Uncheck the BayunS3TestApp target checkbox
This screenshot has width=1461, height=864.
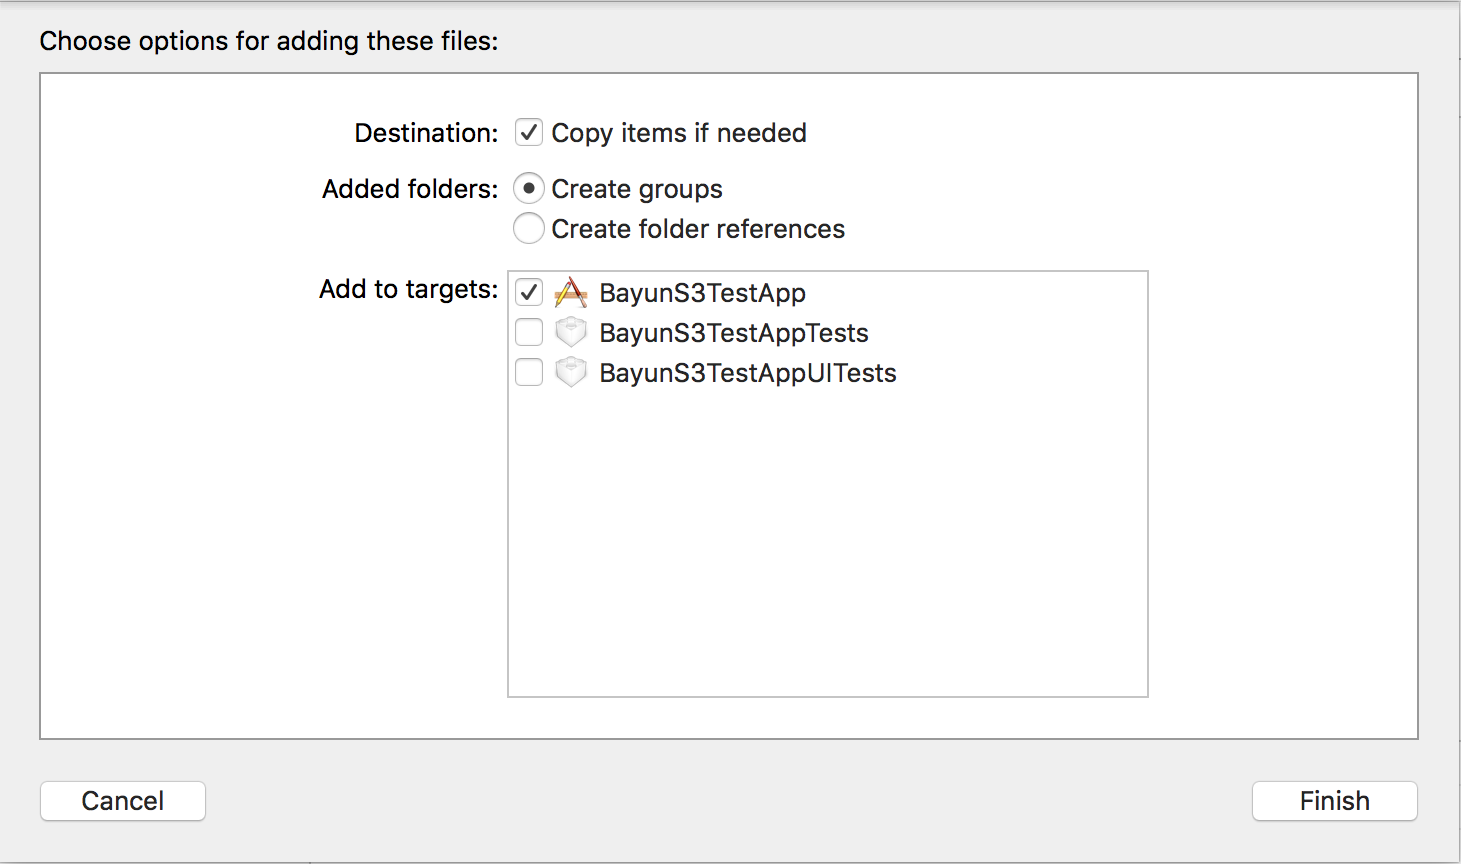coord(529,293)
